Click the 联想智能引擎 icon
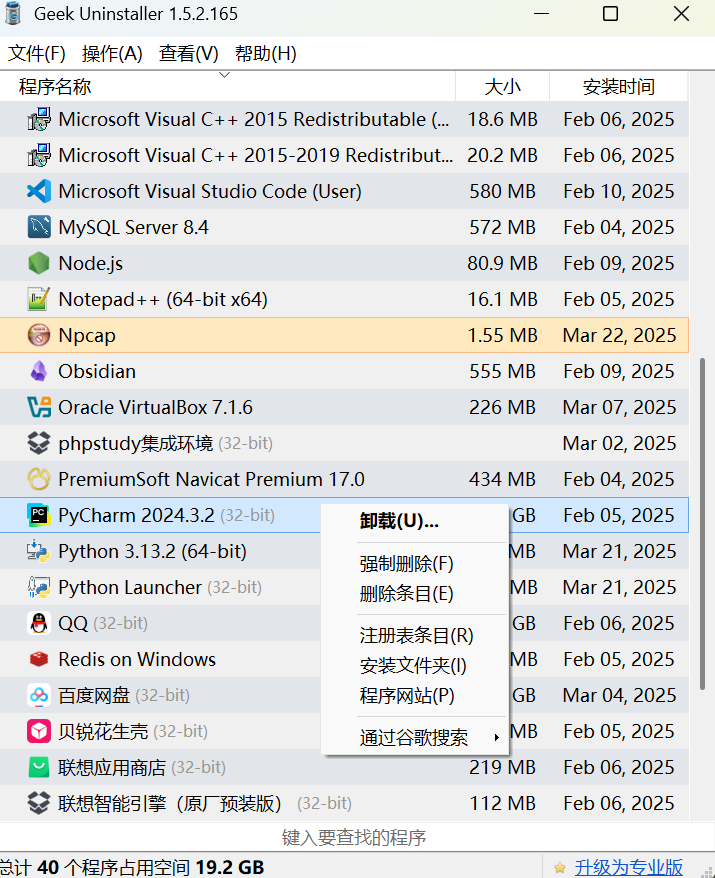This screenshot has height=878, width=715. (39, 803)
